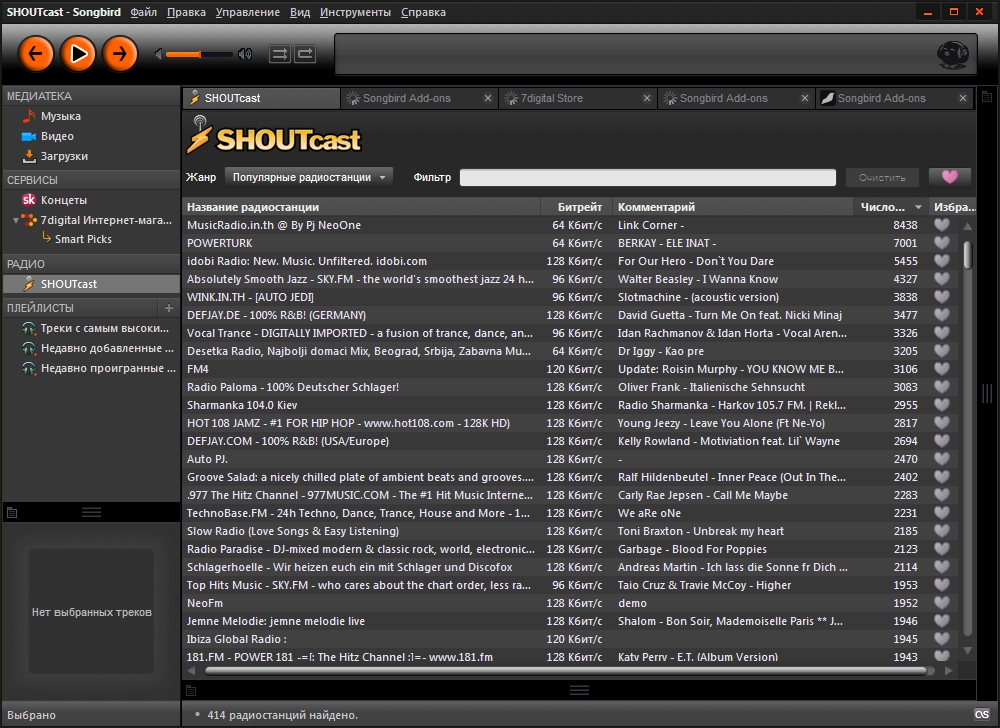Focus the Фильтр search field
Viewport: 1000px width, 728px height.
click(648, 177)
